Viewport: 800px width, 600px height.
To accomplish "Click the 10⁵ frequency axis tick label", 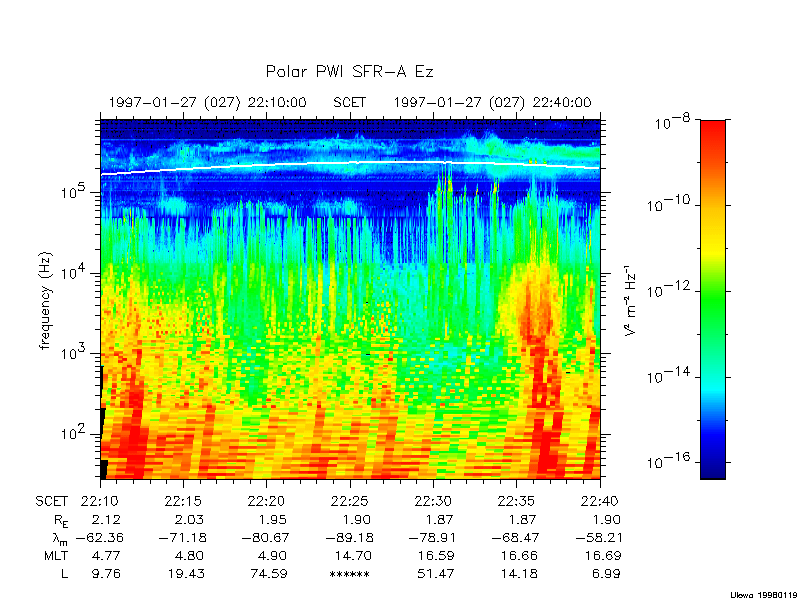I will click(x=80, y=191).
